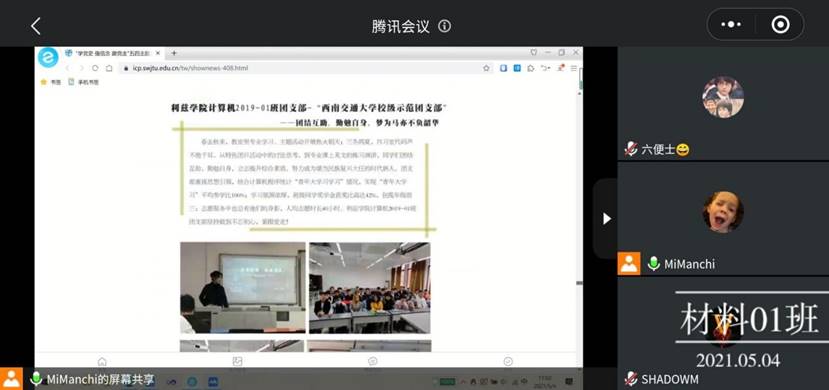The width and height of the screenshot is (829, 390).
Task: Click the 腾讯会议 title text
Action: 401,26
